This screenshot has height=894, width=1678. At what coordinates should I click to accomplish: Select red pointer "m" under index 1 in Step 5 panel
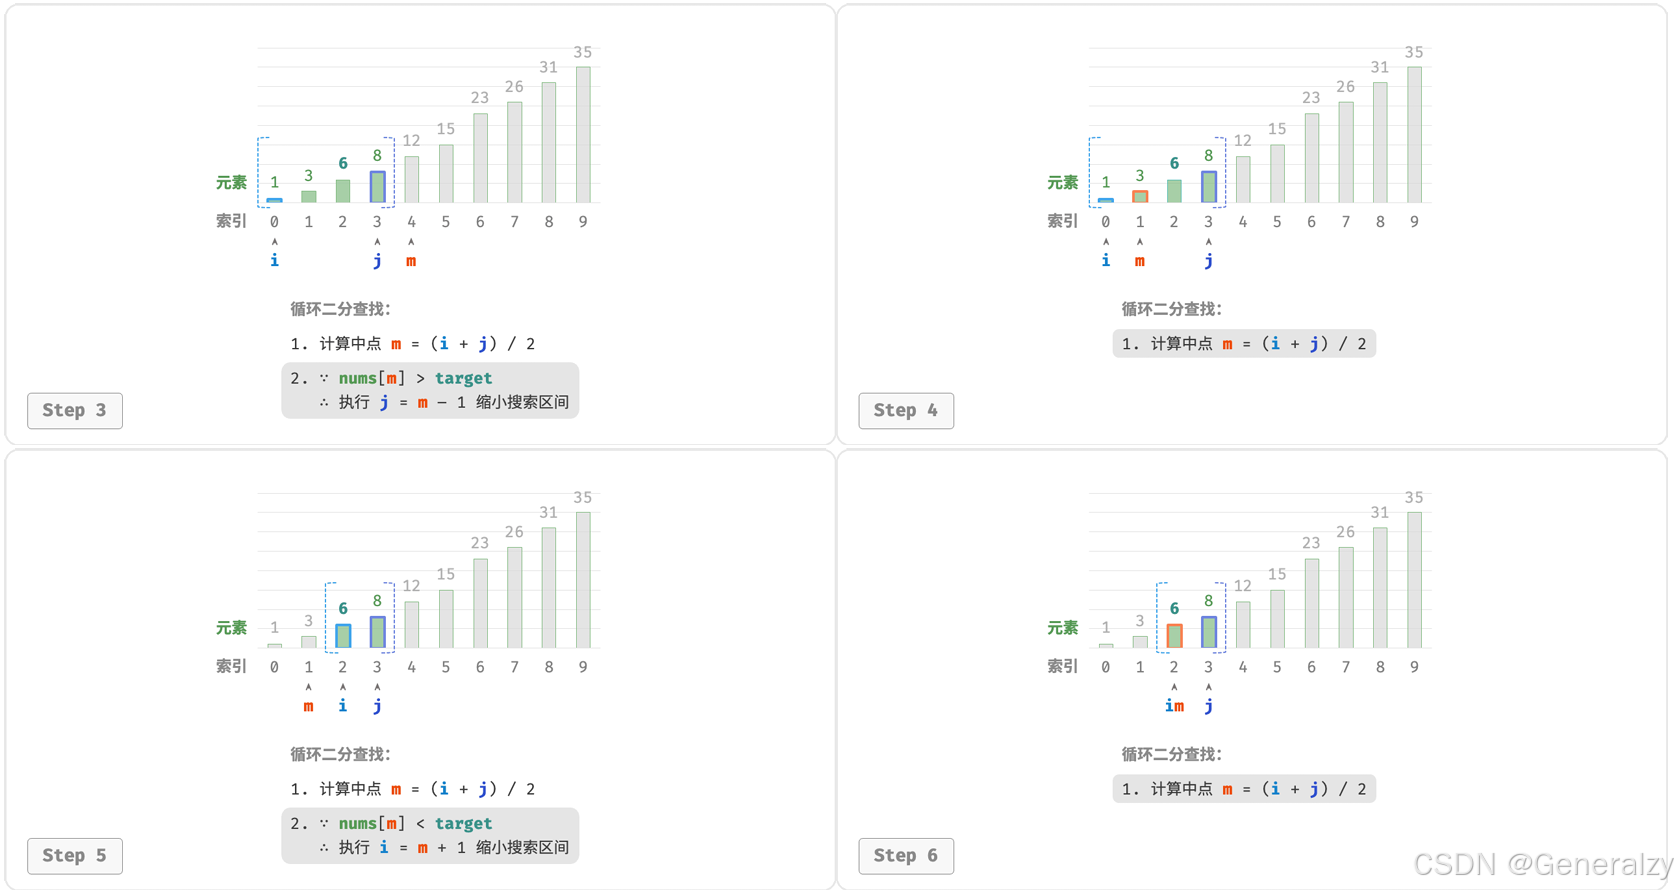[x=308, y=706]
